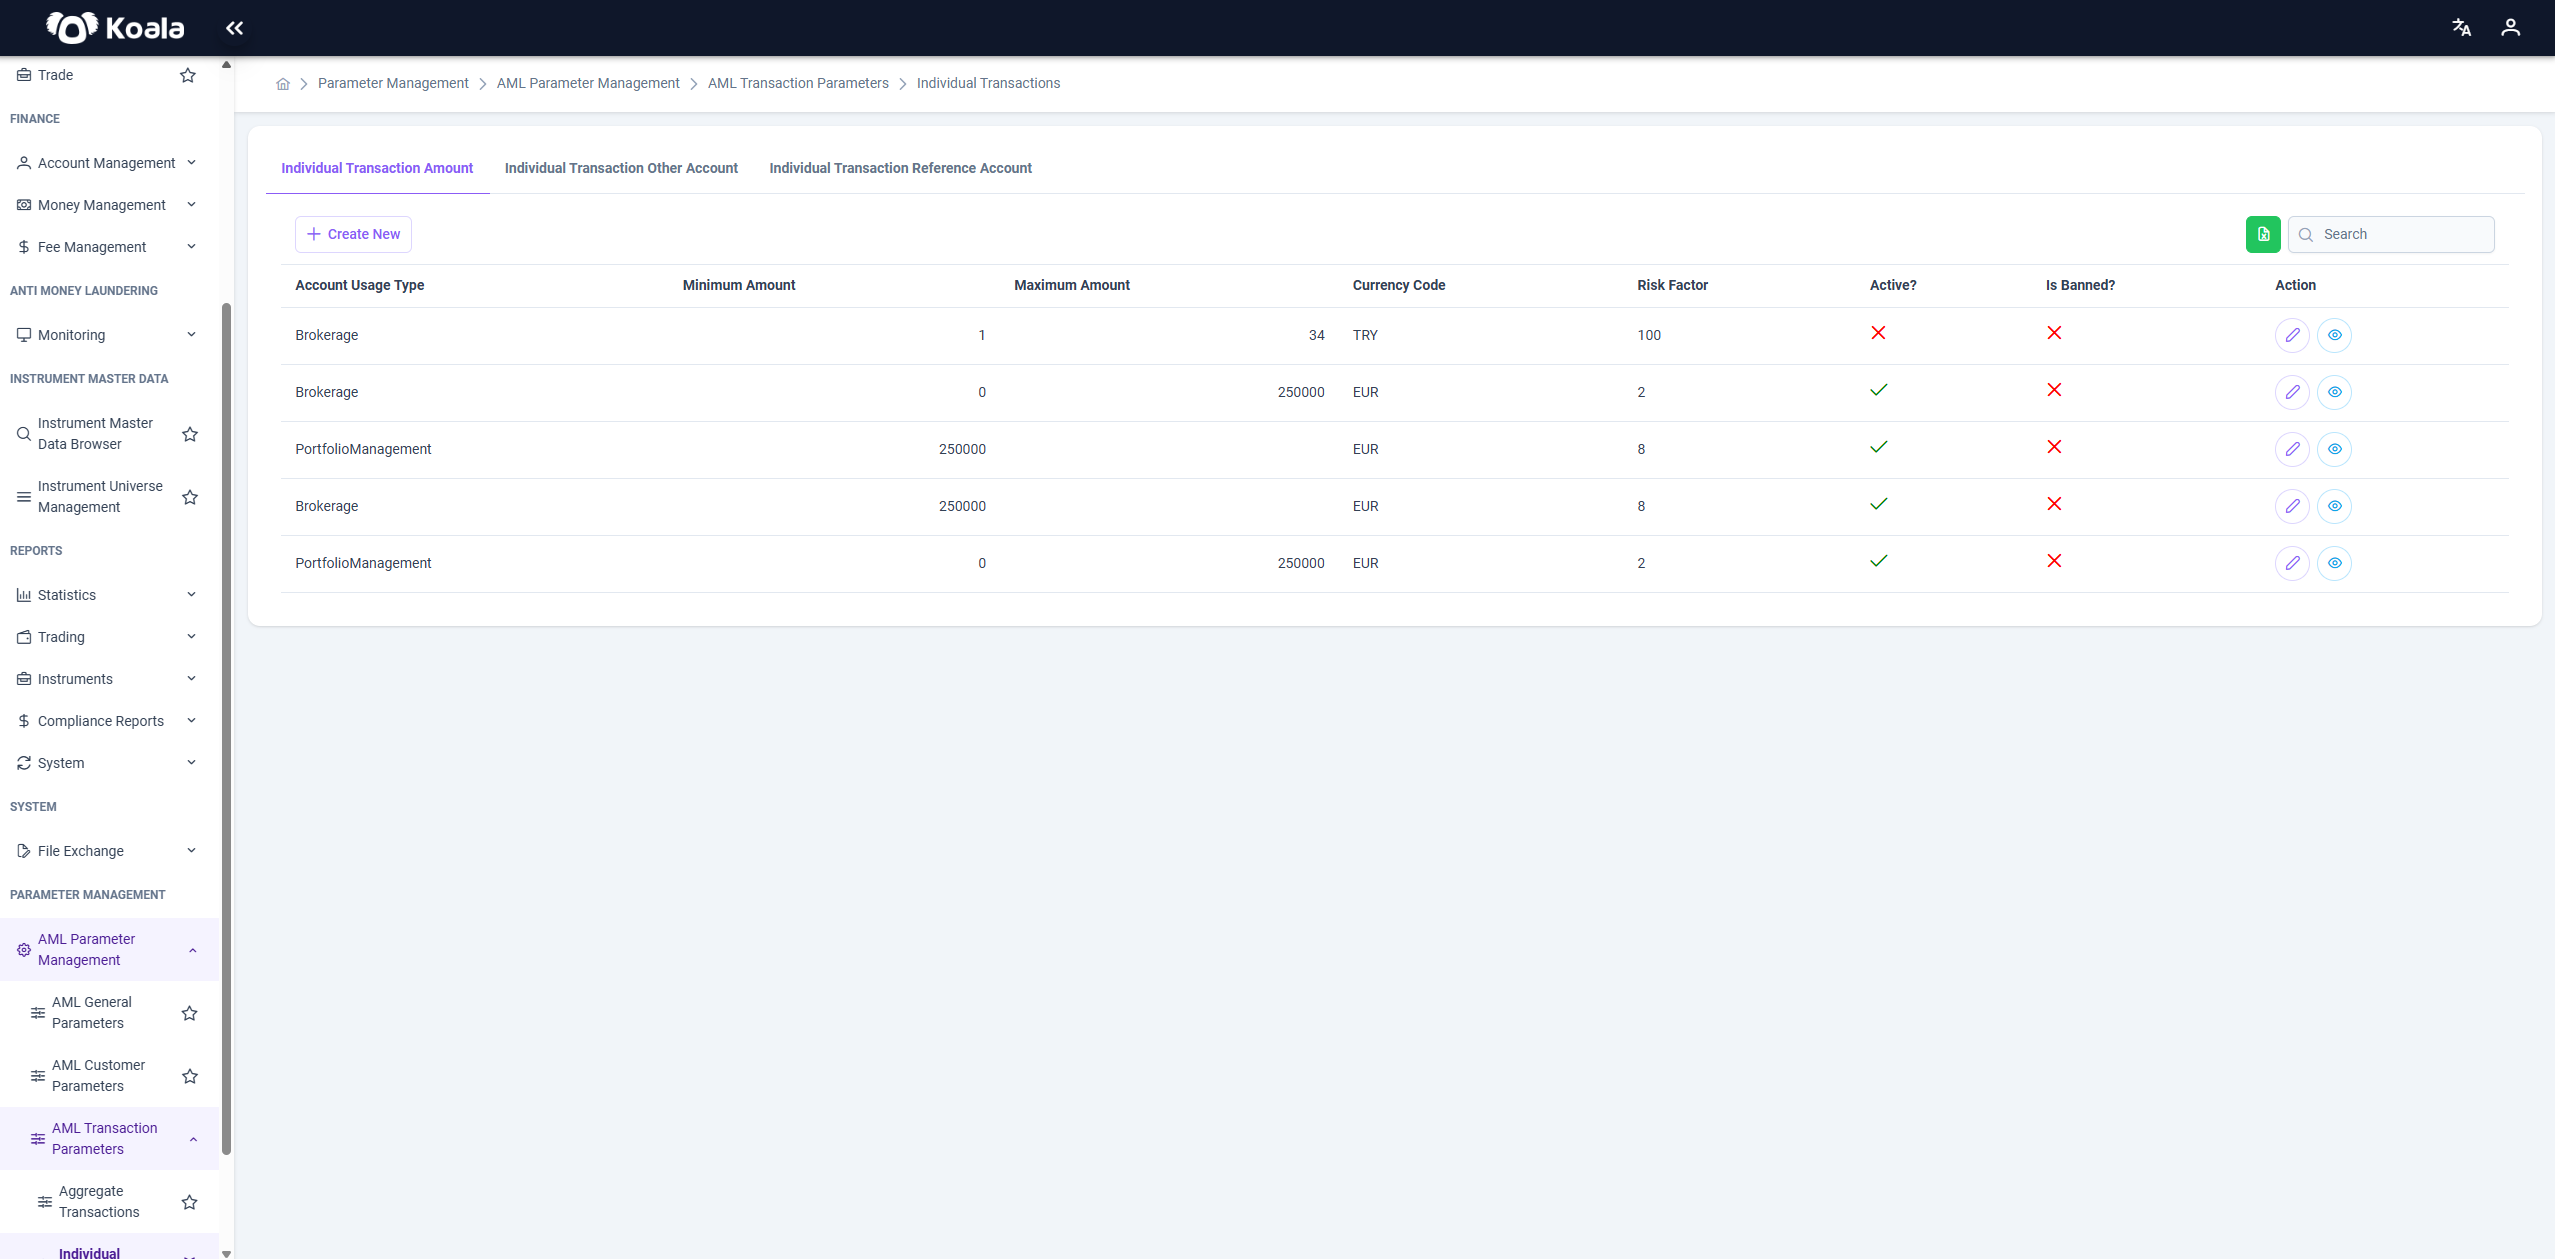The width and height of the screenshot is (2555, 1259).
Task: Click the search magnifier icon
Action: pyautogui.click(x=2306, y=235)
